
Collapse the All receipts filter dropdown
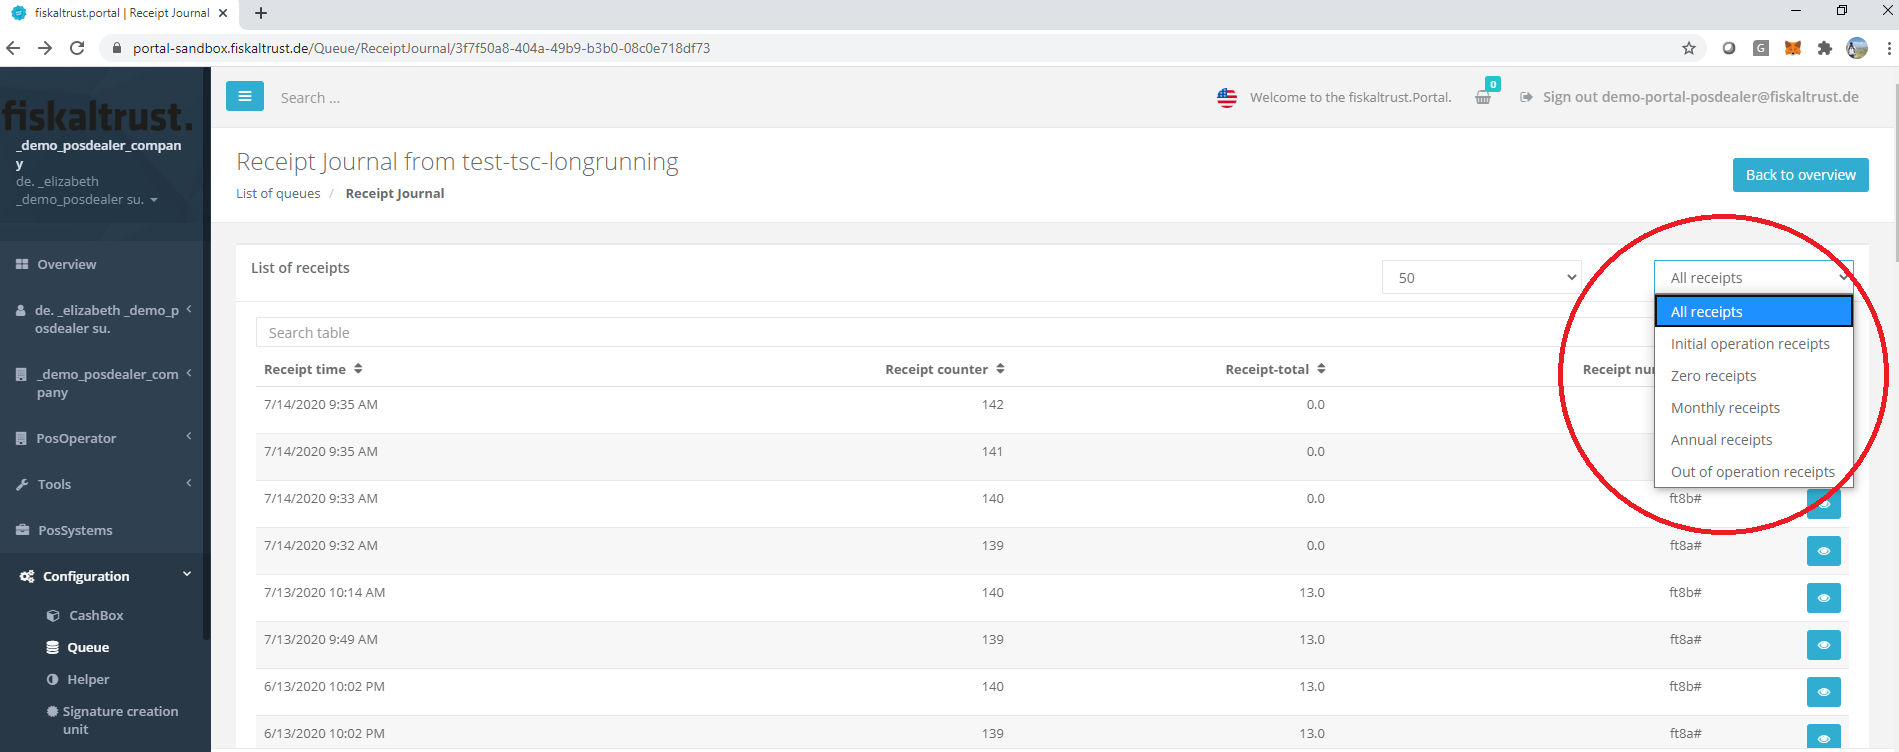click(1754, 277)
